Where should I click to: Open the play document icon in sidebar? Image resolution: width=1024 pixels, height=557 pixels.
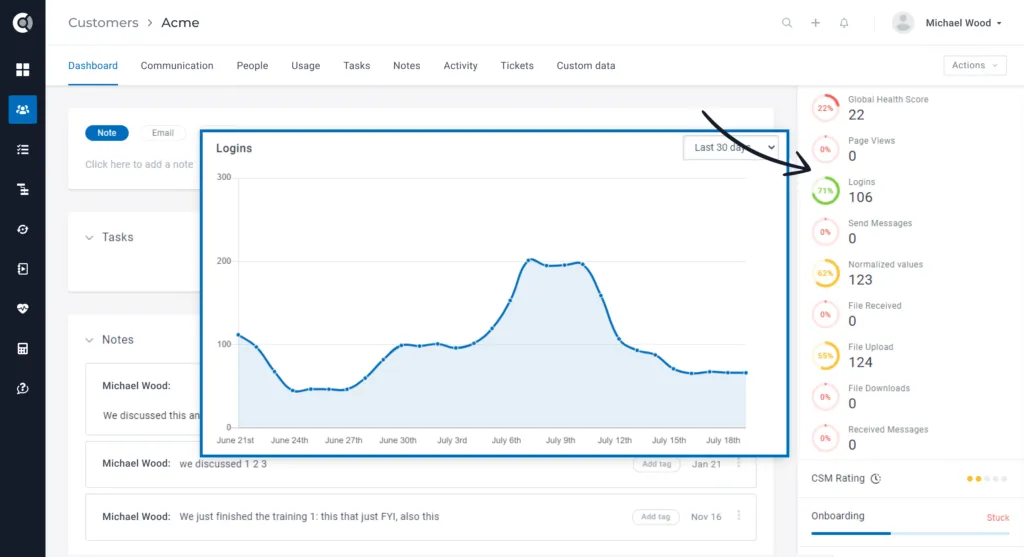tap(22, 269)
